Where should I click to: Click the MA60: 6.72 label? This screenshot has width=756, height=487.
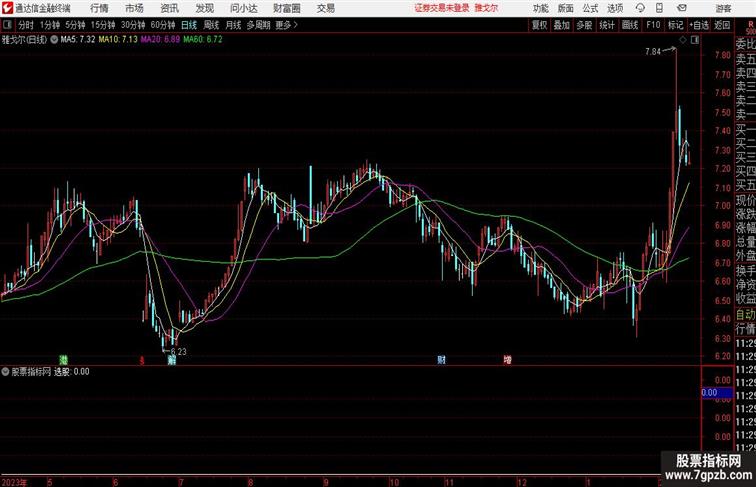[x=202, y=40]
